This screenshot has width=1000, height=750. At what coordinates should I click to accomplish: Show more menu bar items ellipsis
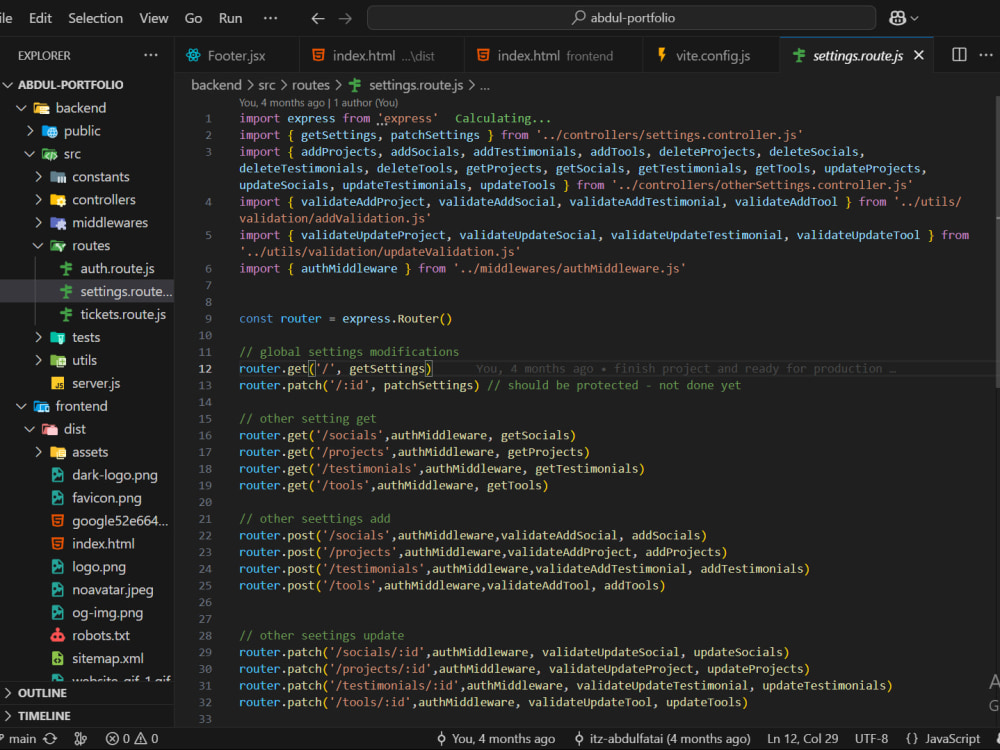[270, 18]
